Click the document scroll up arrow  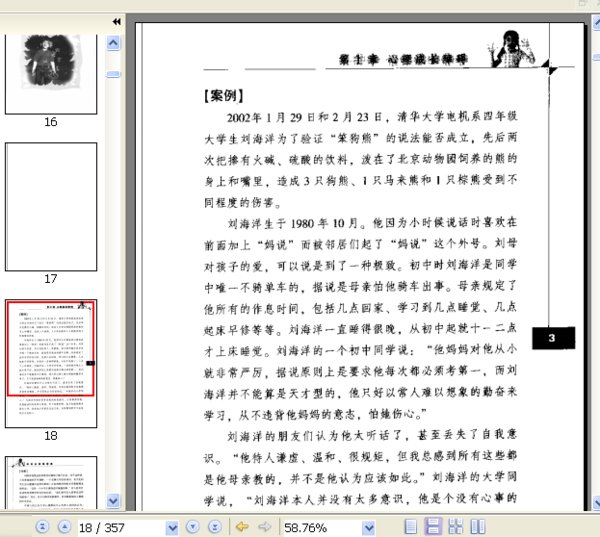point(596,23)
